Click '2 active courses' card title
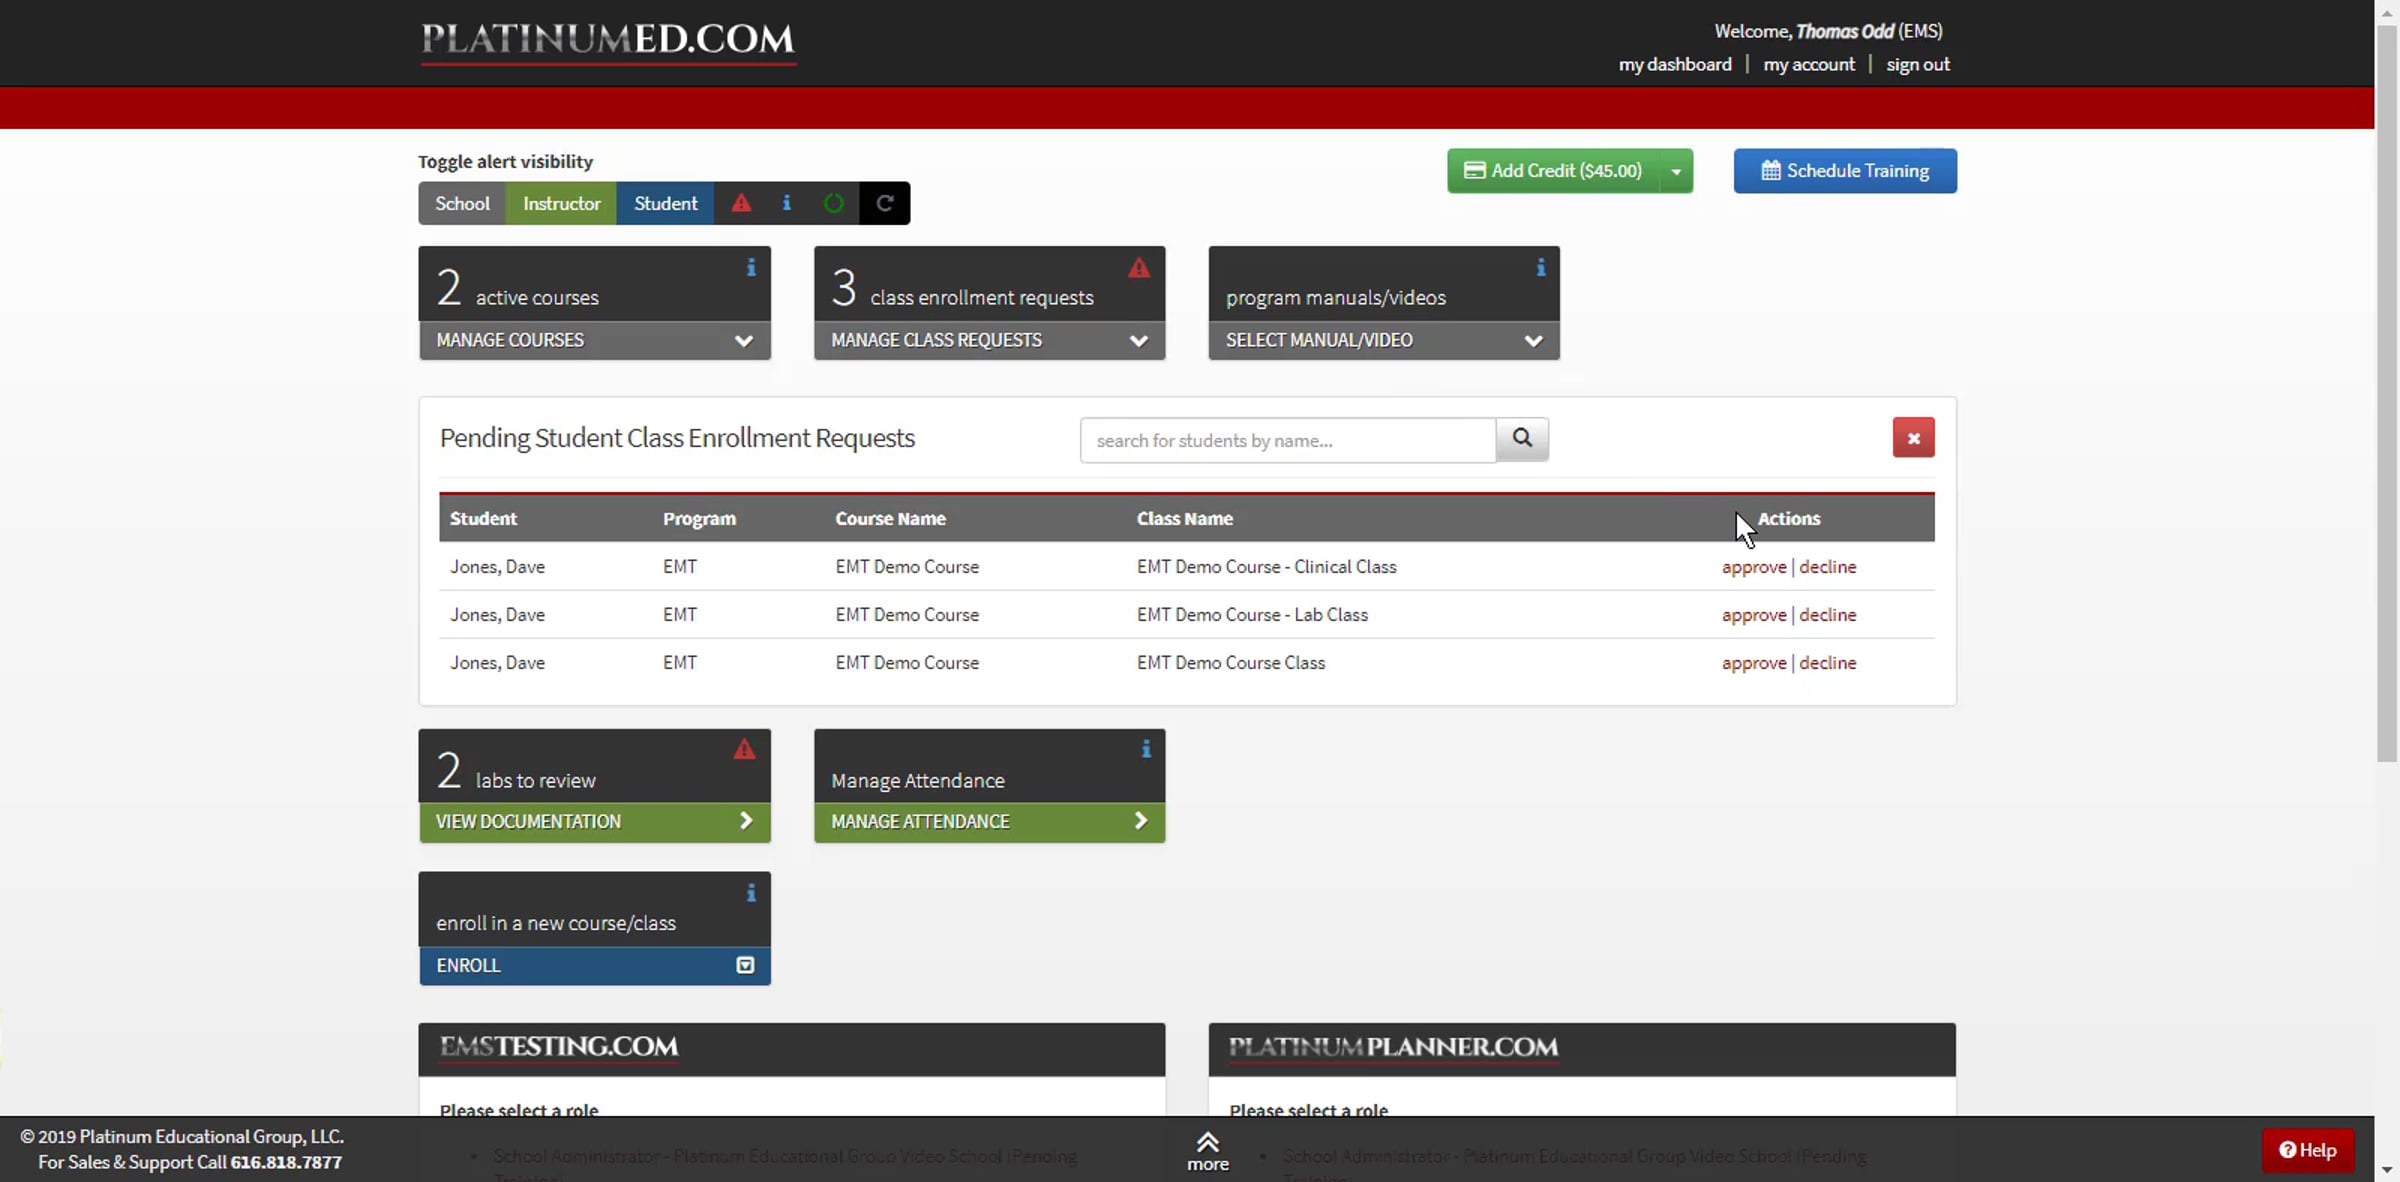Image resolution: width=2400 pixels, height=1182 pixels. point(517,288)
